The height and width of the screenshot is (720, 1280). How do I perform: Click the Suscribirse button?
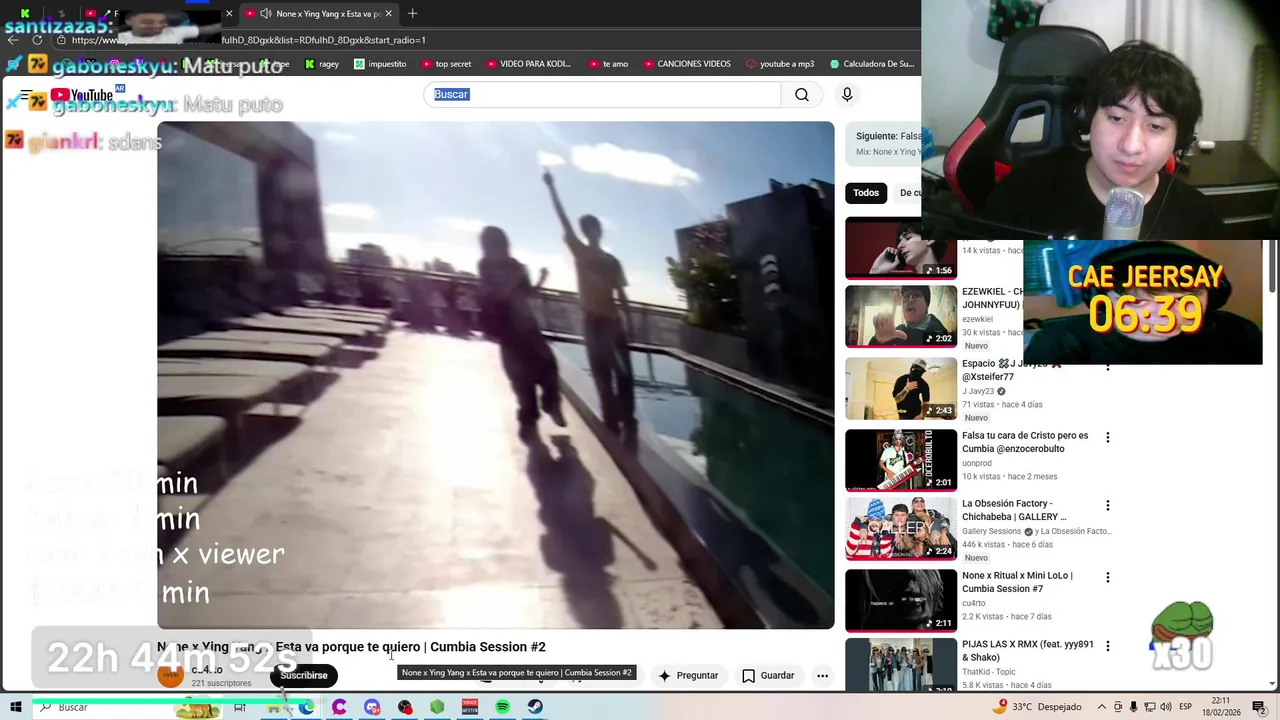pos(304,676)
